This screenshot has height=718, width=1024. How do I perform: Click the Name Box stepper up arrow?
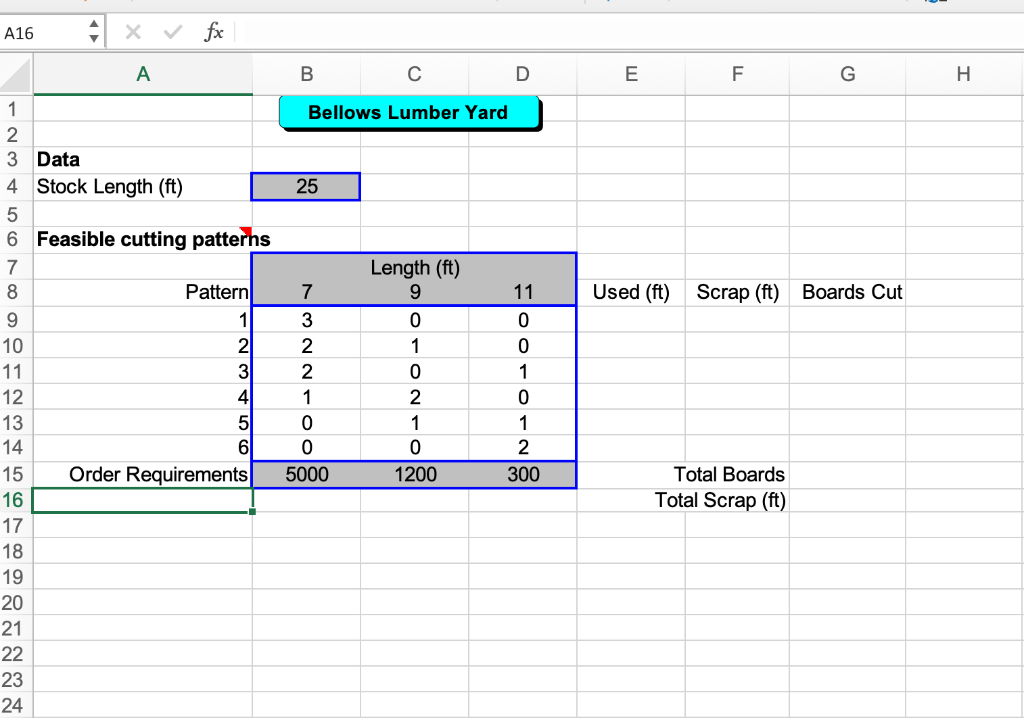click(x=95, y=24)
